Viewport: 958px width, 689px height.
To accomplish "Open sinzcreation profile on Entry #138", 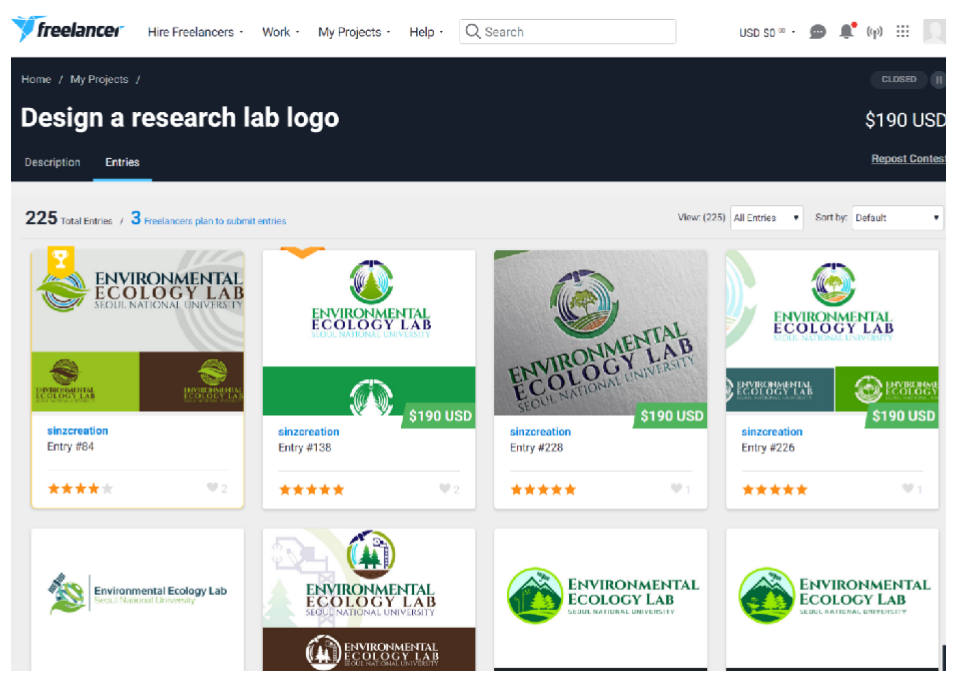I will pyautogui.click(x=309, y=432).
